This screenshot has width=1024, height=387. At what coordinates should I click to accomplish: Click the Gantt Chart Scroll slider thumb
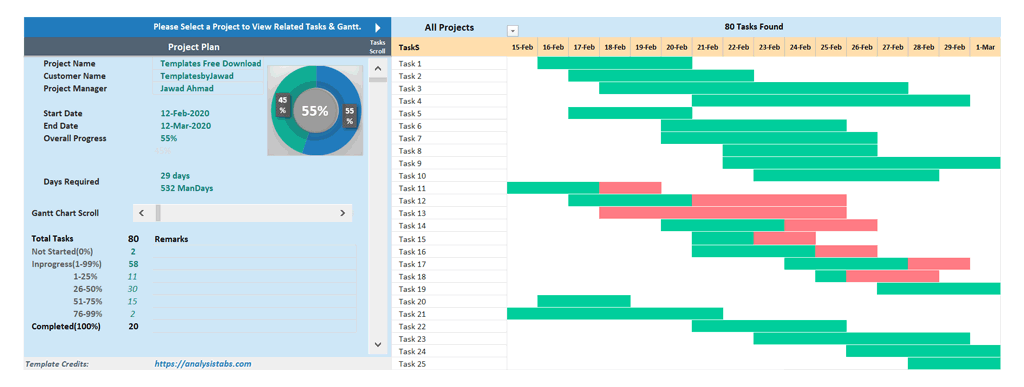point(158,213)
